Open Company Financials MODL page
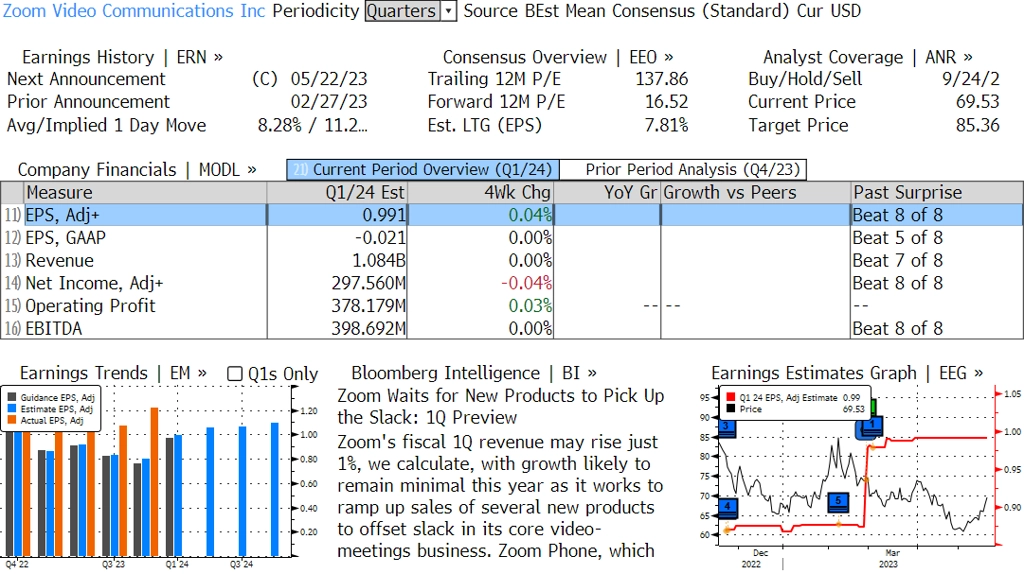 (x=136, y=170)
